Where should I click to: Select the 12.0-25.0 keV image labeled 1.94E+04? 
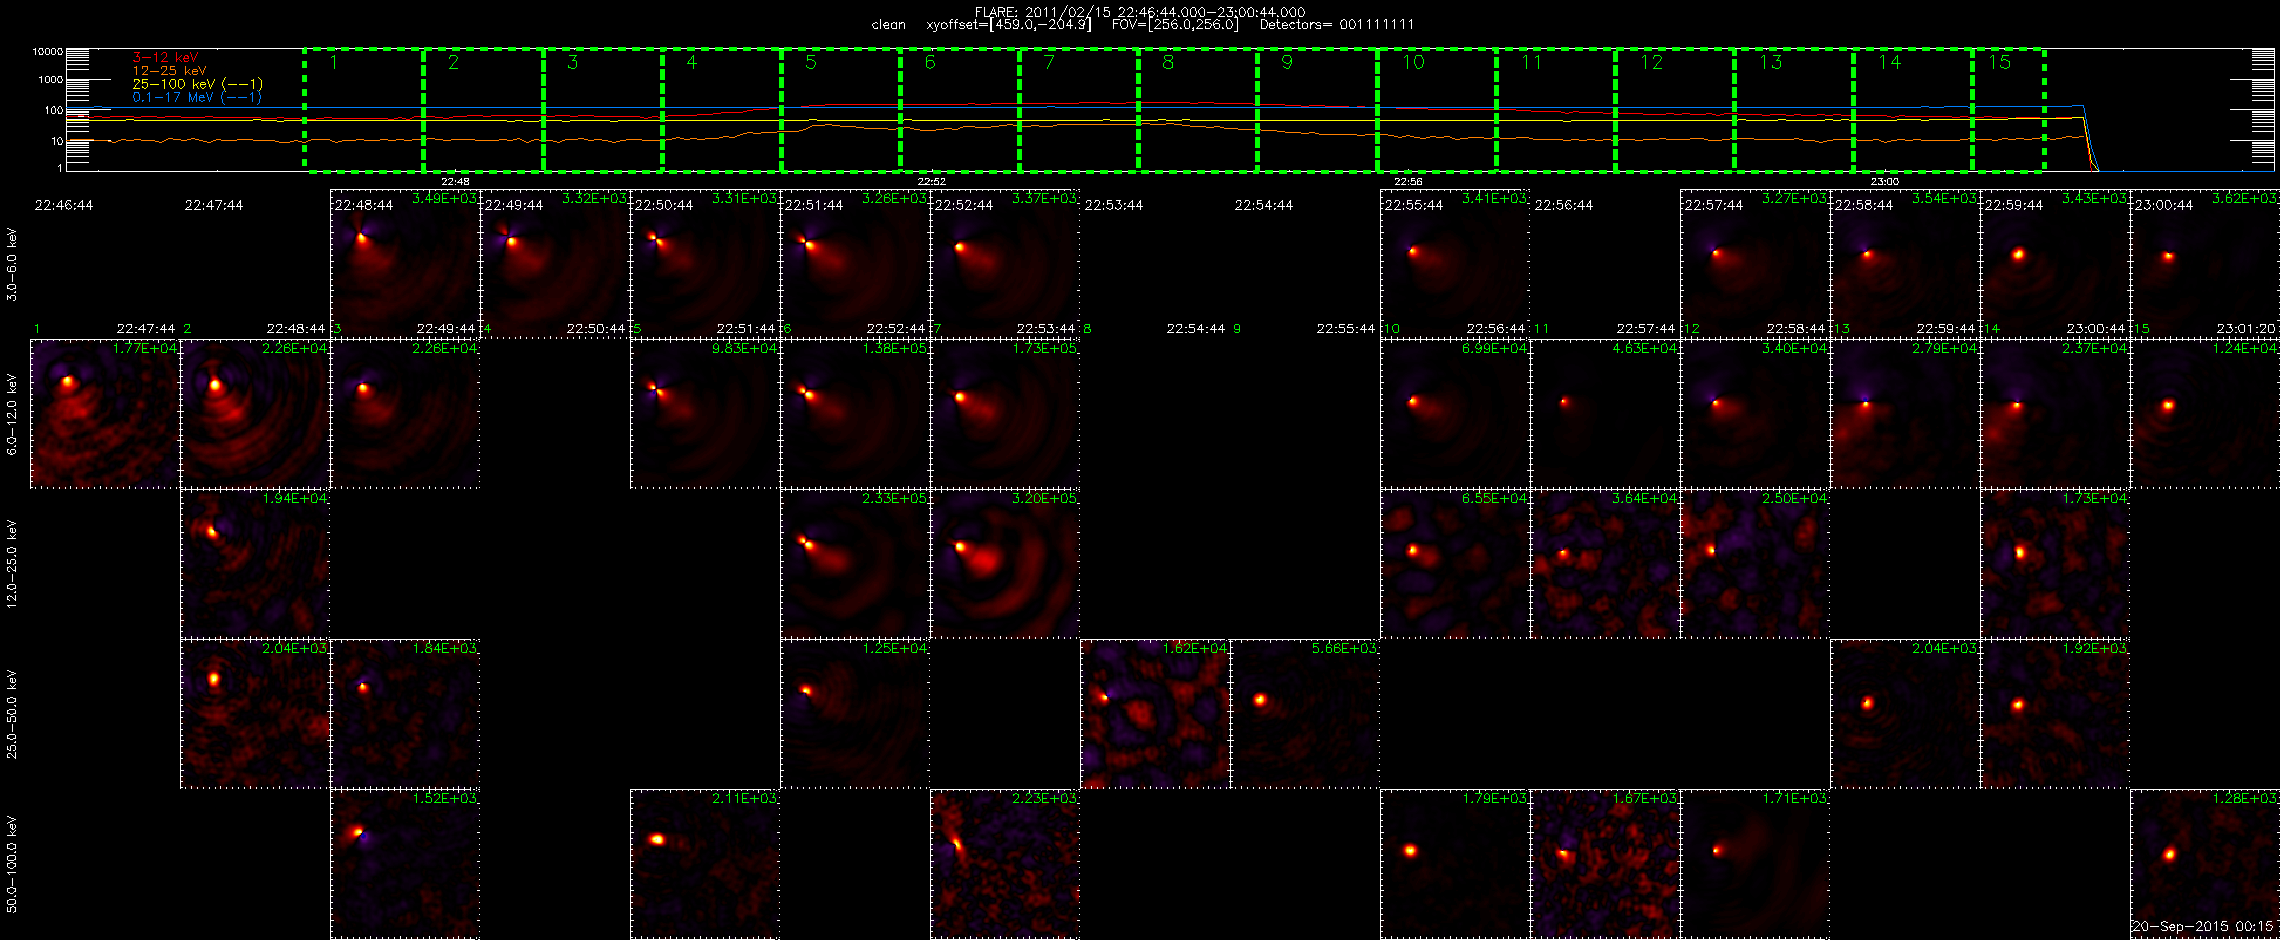[x=255, y=564]
